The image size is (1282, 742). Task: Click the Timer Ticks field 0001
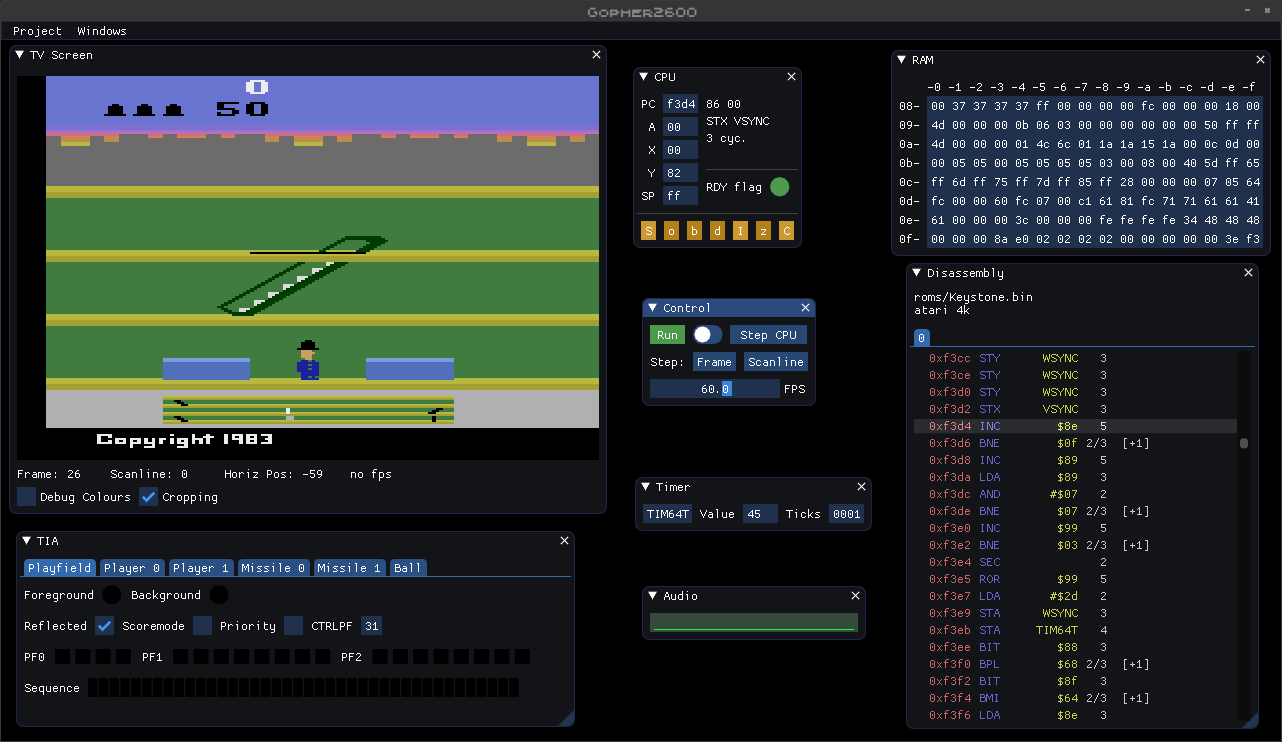tap(847, 514)
